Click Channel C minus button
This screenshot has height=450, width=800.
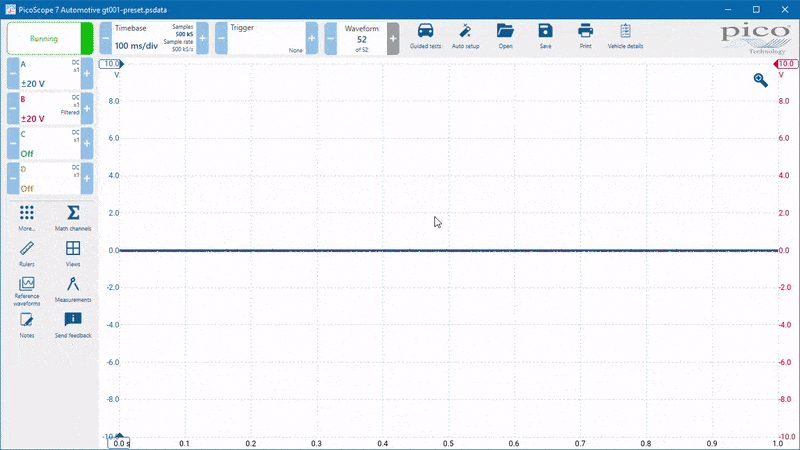coord(13,143)
